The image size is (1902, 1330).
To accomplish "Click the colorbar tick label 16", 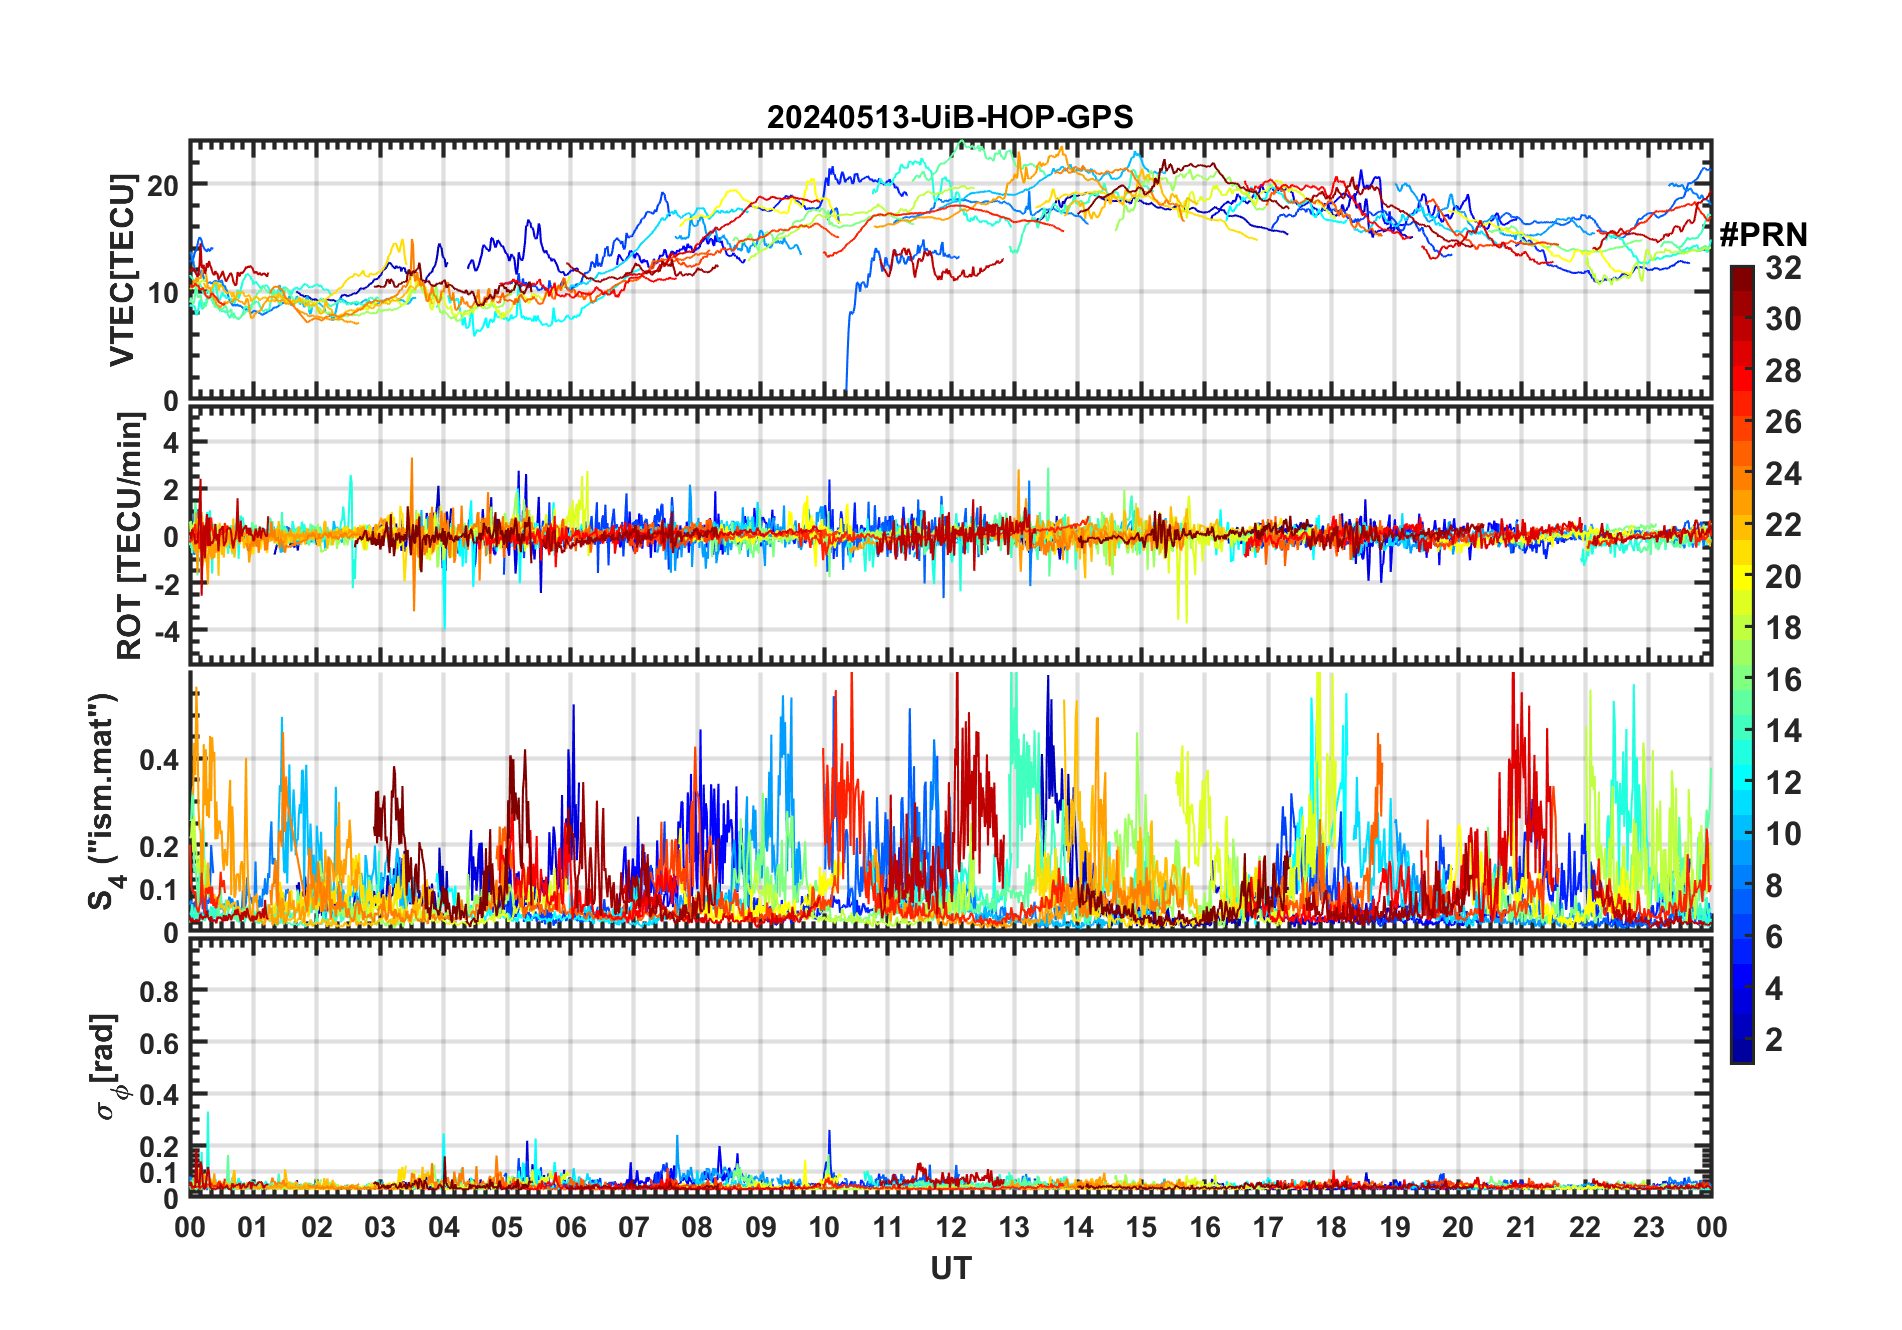I will (x=1783, y=680).
